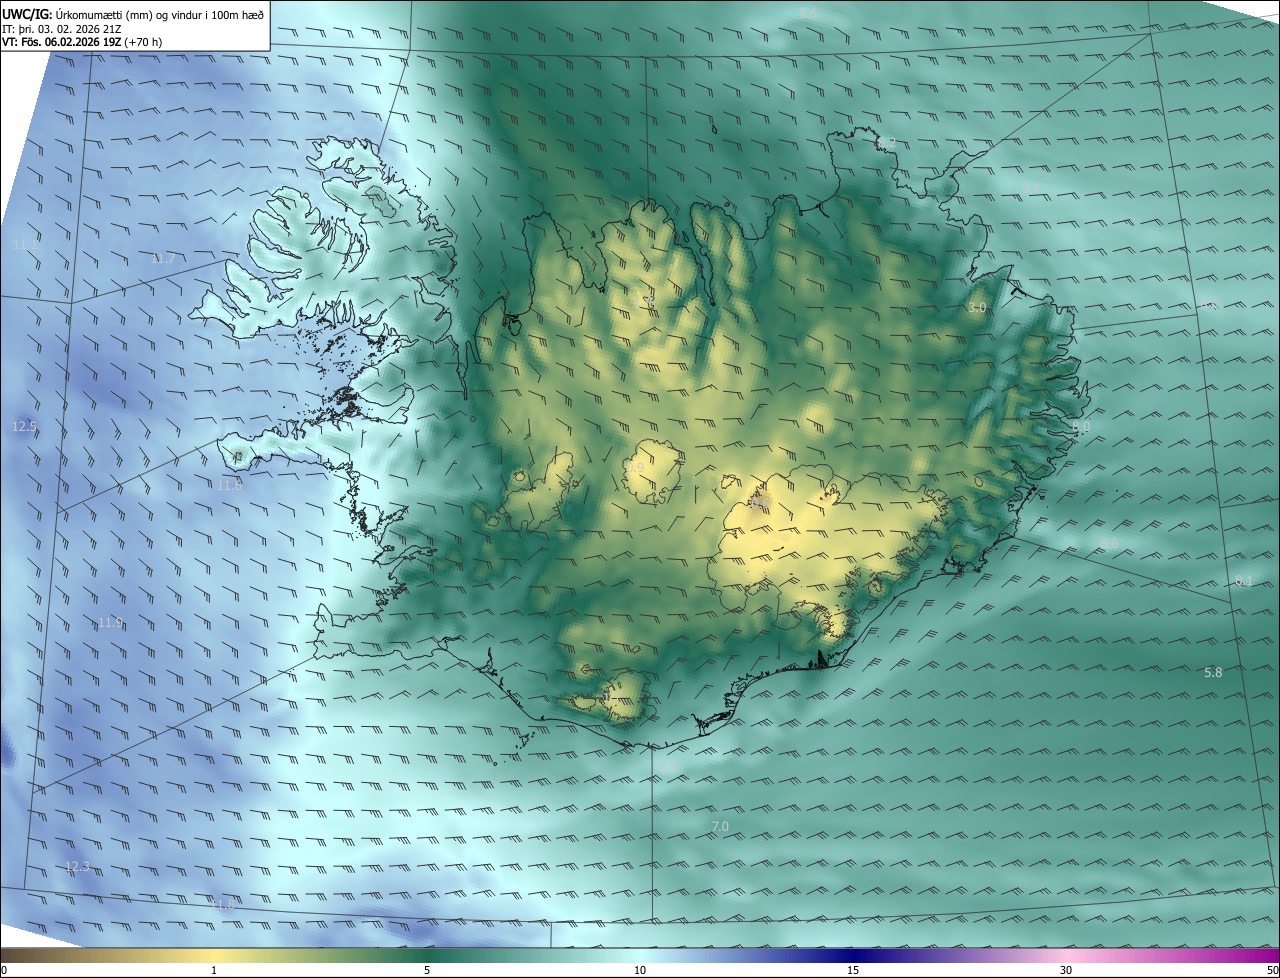Select the 3.0 value label on the map
1280x978 pixels.
977,308
